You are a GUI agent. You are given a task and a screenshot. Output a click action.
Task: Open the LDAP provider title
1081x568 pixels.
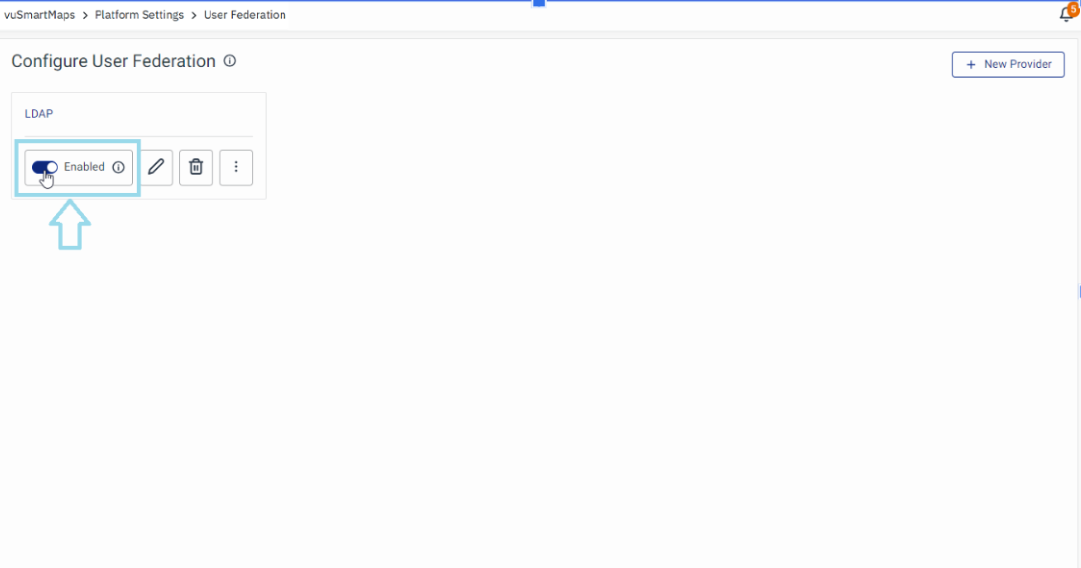(x=39, y=114)
